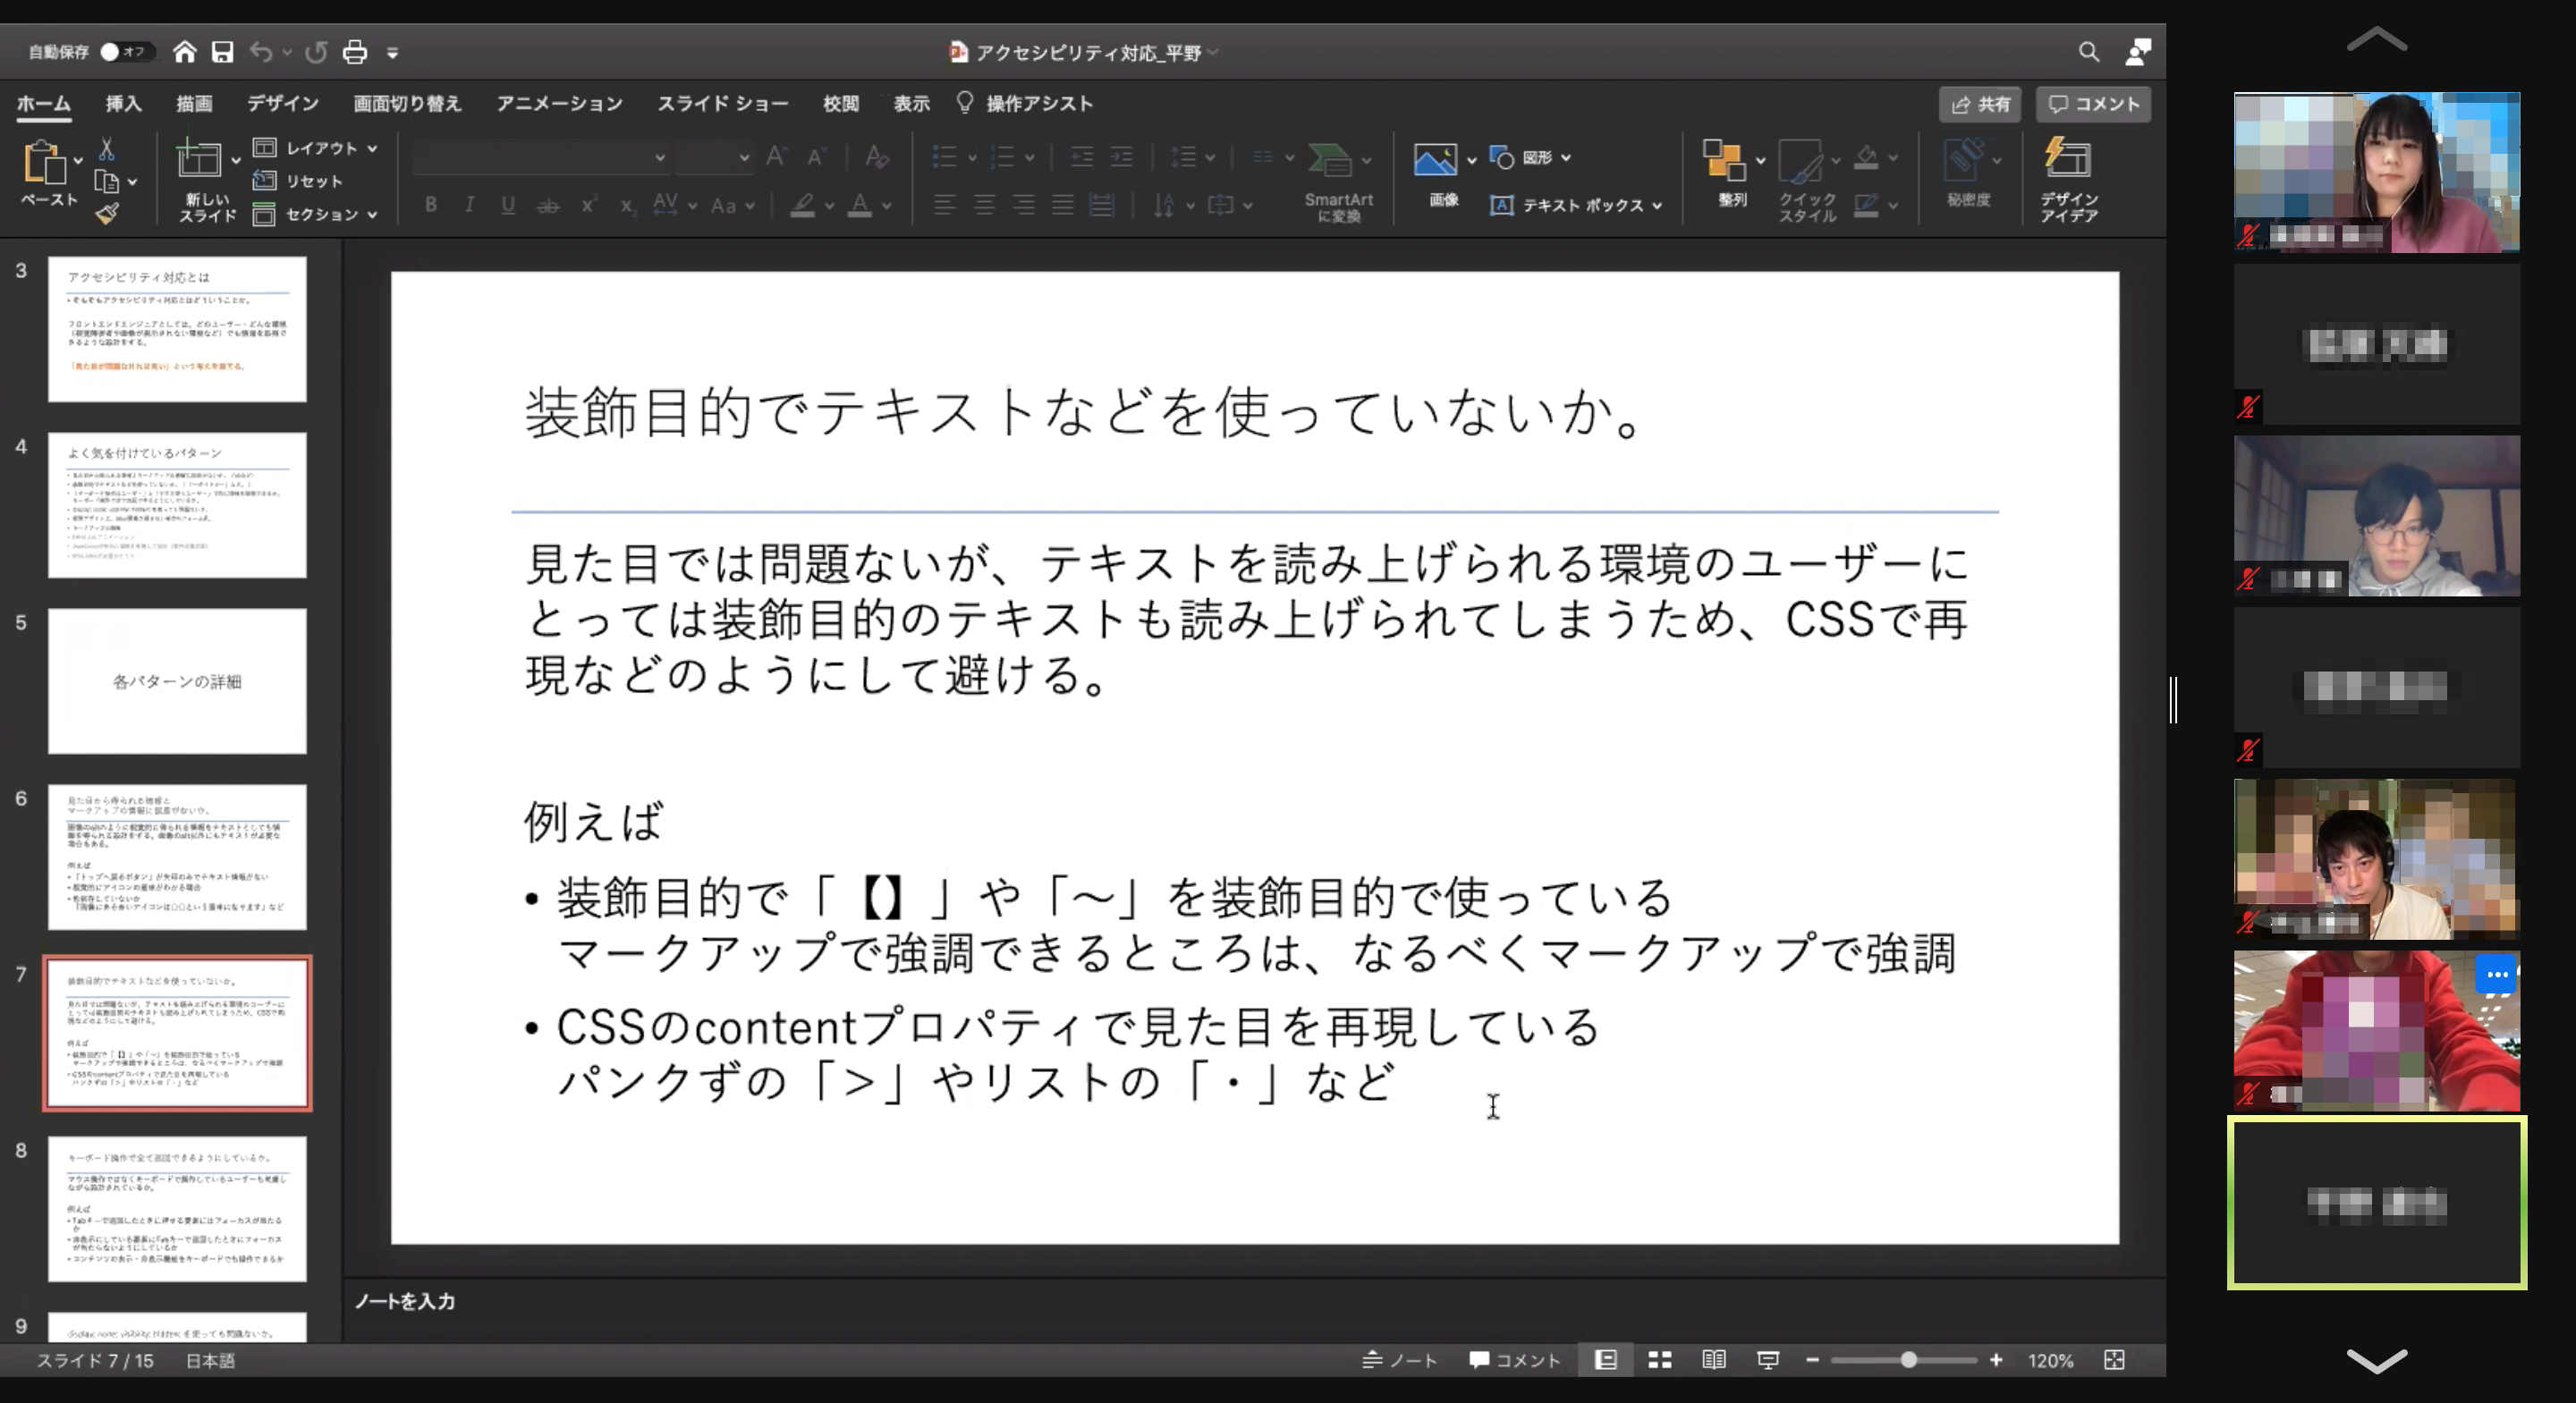The height and width of the screenshot is (1403, 2576).
Task: Insert a picture with the 画像 icon
Action: click(1435, 160)
